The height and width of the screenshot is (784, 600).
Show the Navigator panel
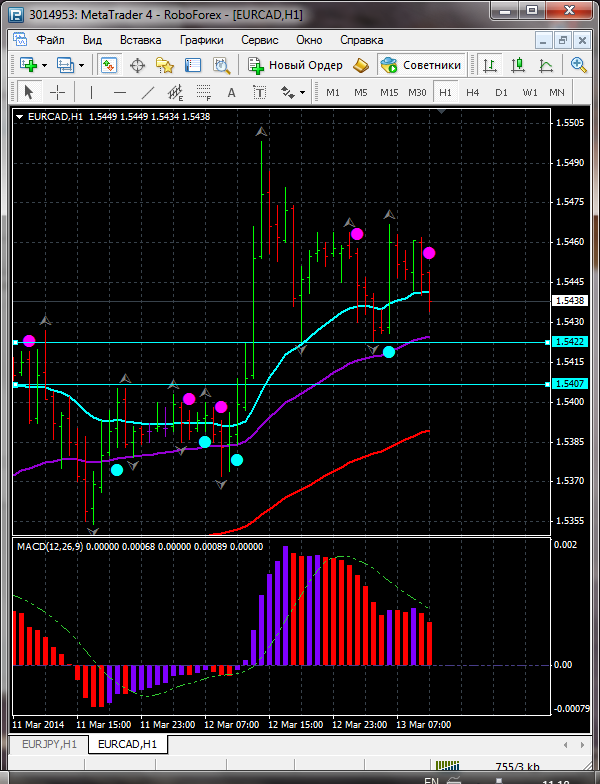(164, 65)
